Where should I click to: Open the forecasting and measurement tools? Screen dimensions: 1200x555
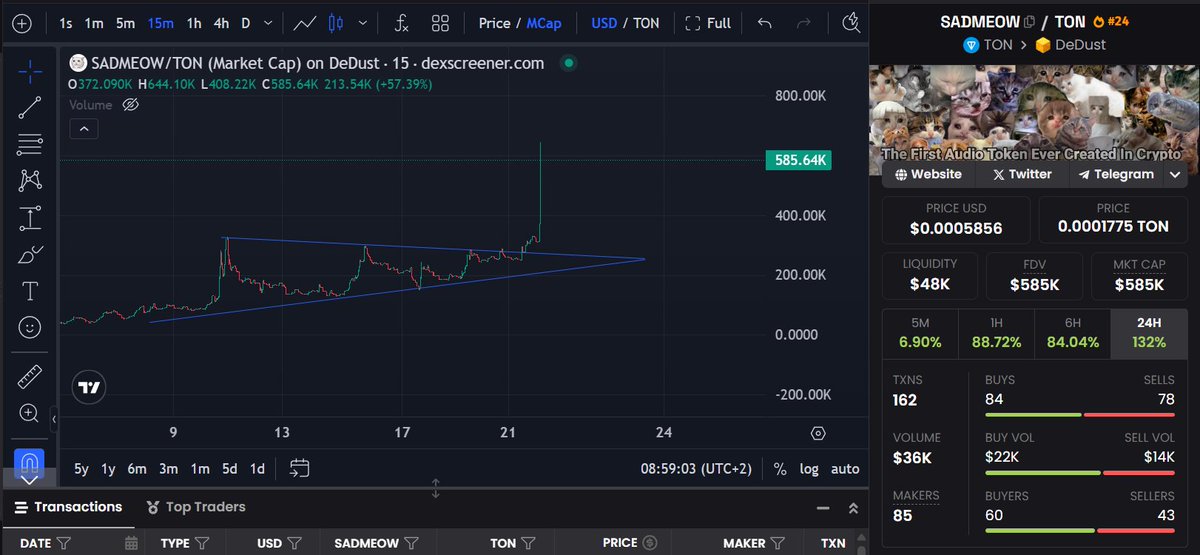click(30, 217)
